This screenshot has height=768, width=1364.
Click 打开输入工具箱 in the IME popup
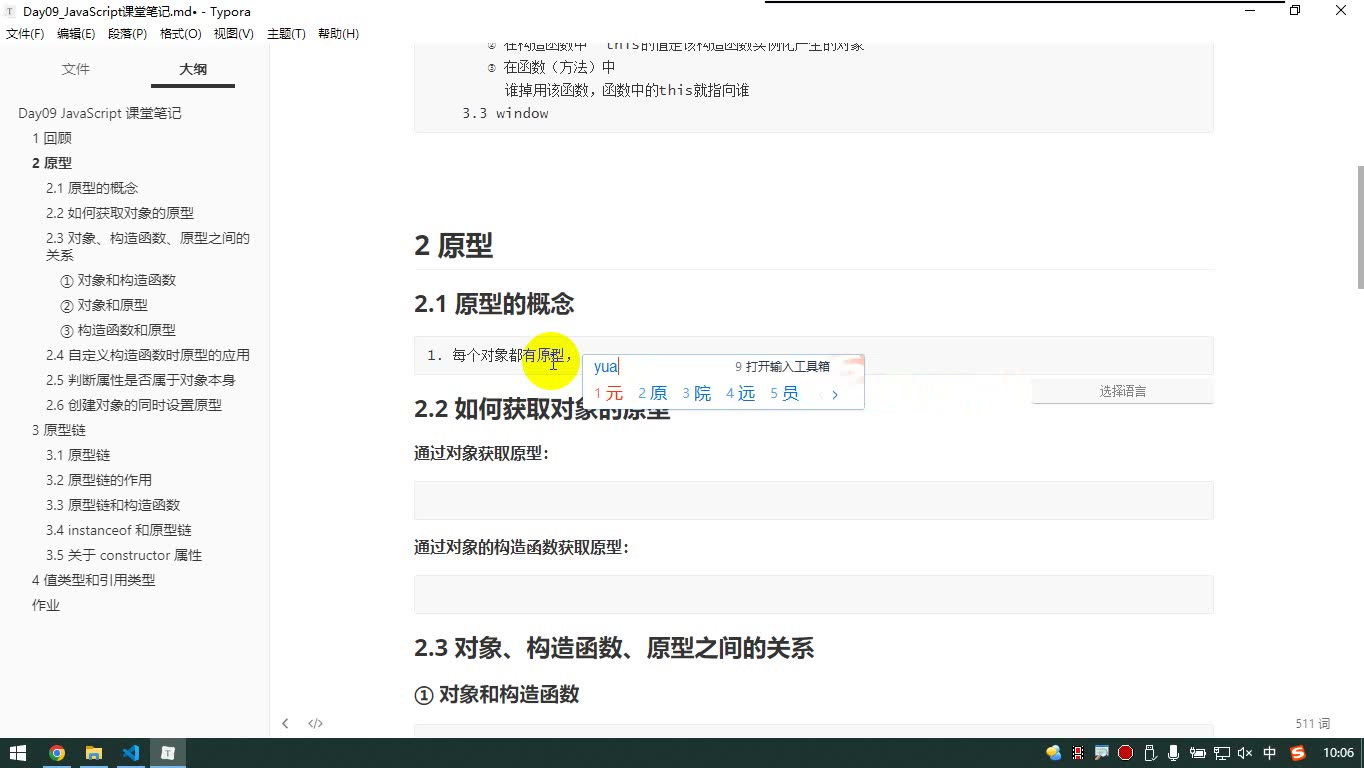point(782,367)
